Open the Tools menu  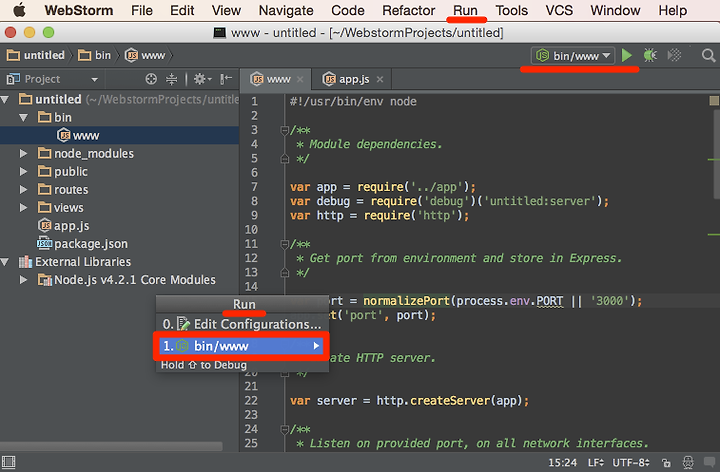point(512,10)
